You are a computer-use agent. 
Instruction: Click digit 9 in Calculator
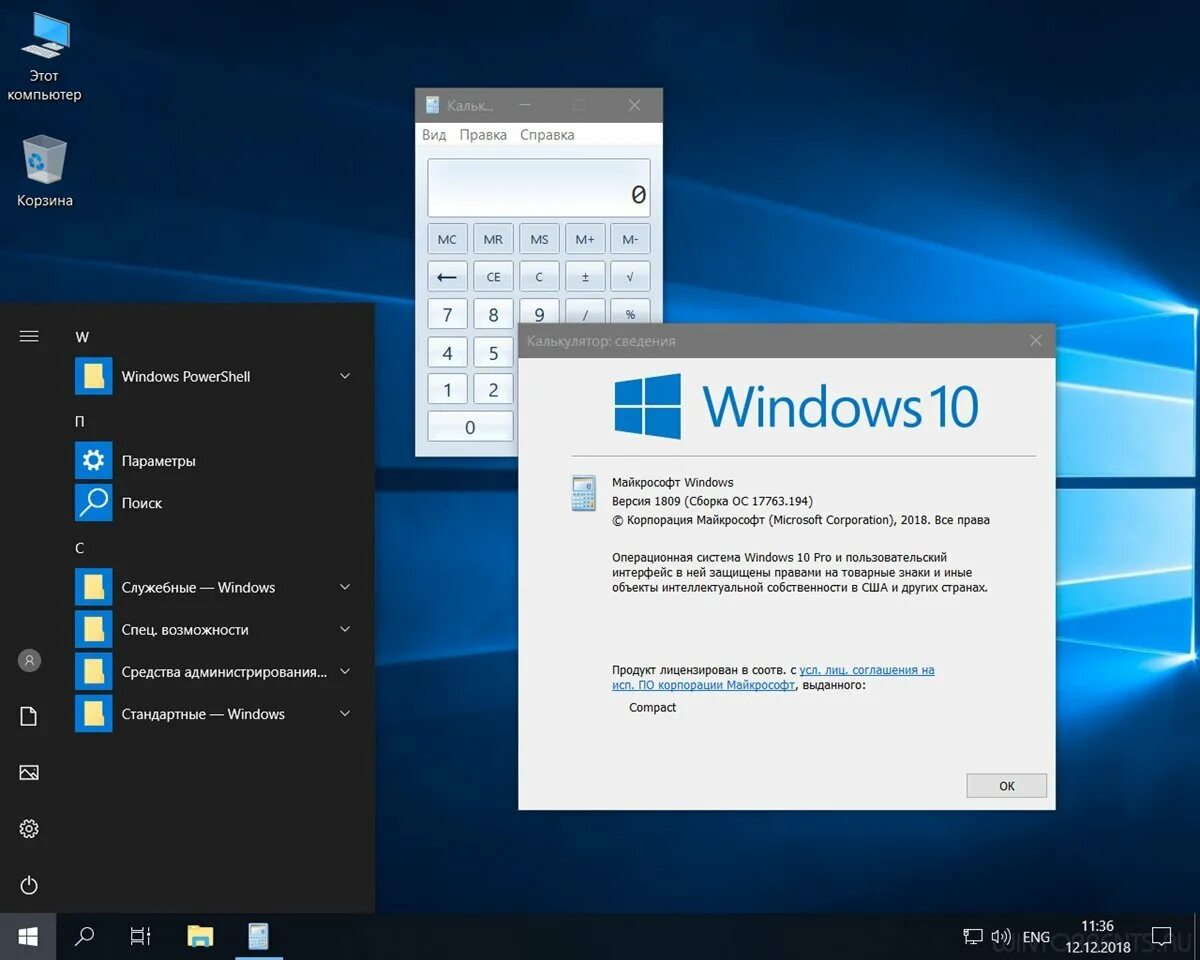[539, 312]
